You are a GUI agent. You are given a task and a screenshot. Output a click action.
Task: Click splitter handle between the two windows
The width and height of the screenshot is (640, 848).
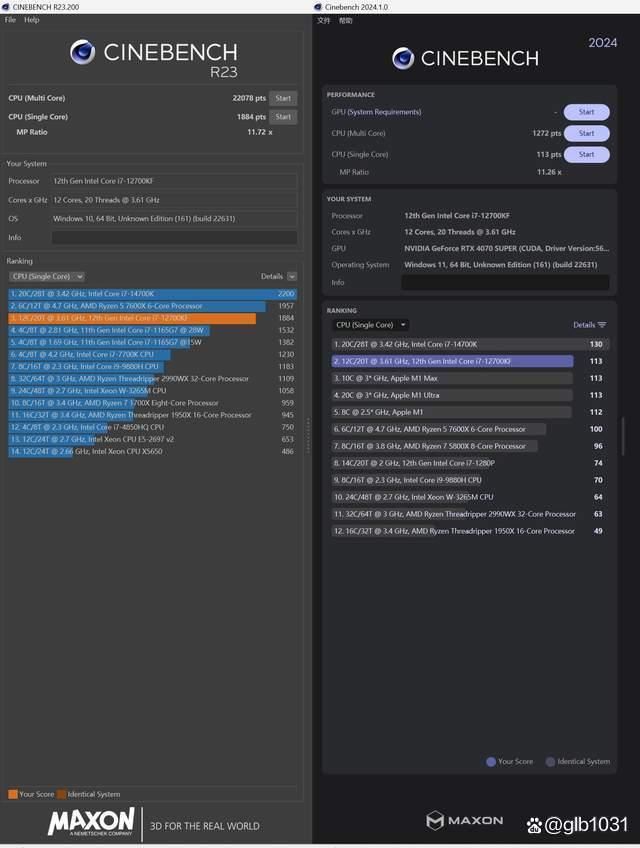[308, 436]
